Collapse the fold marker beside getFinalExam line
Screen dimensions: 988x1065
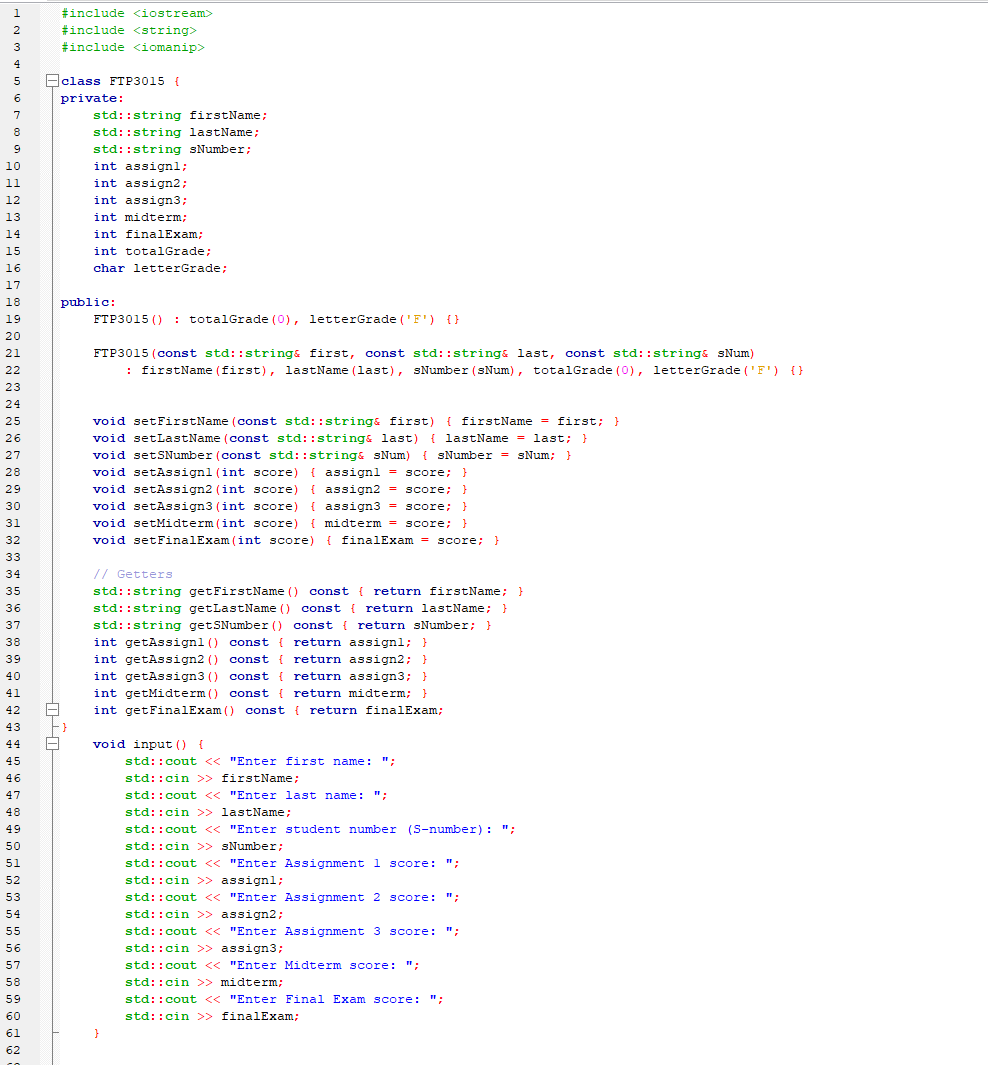pos(52,710)
